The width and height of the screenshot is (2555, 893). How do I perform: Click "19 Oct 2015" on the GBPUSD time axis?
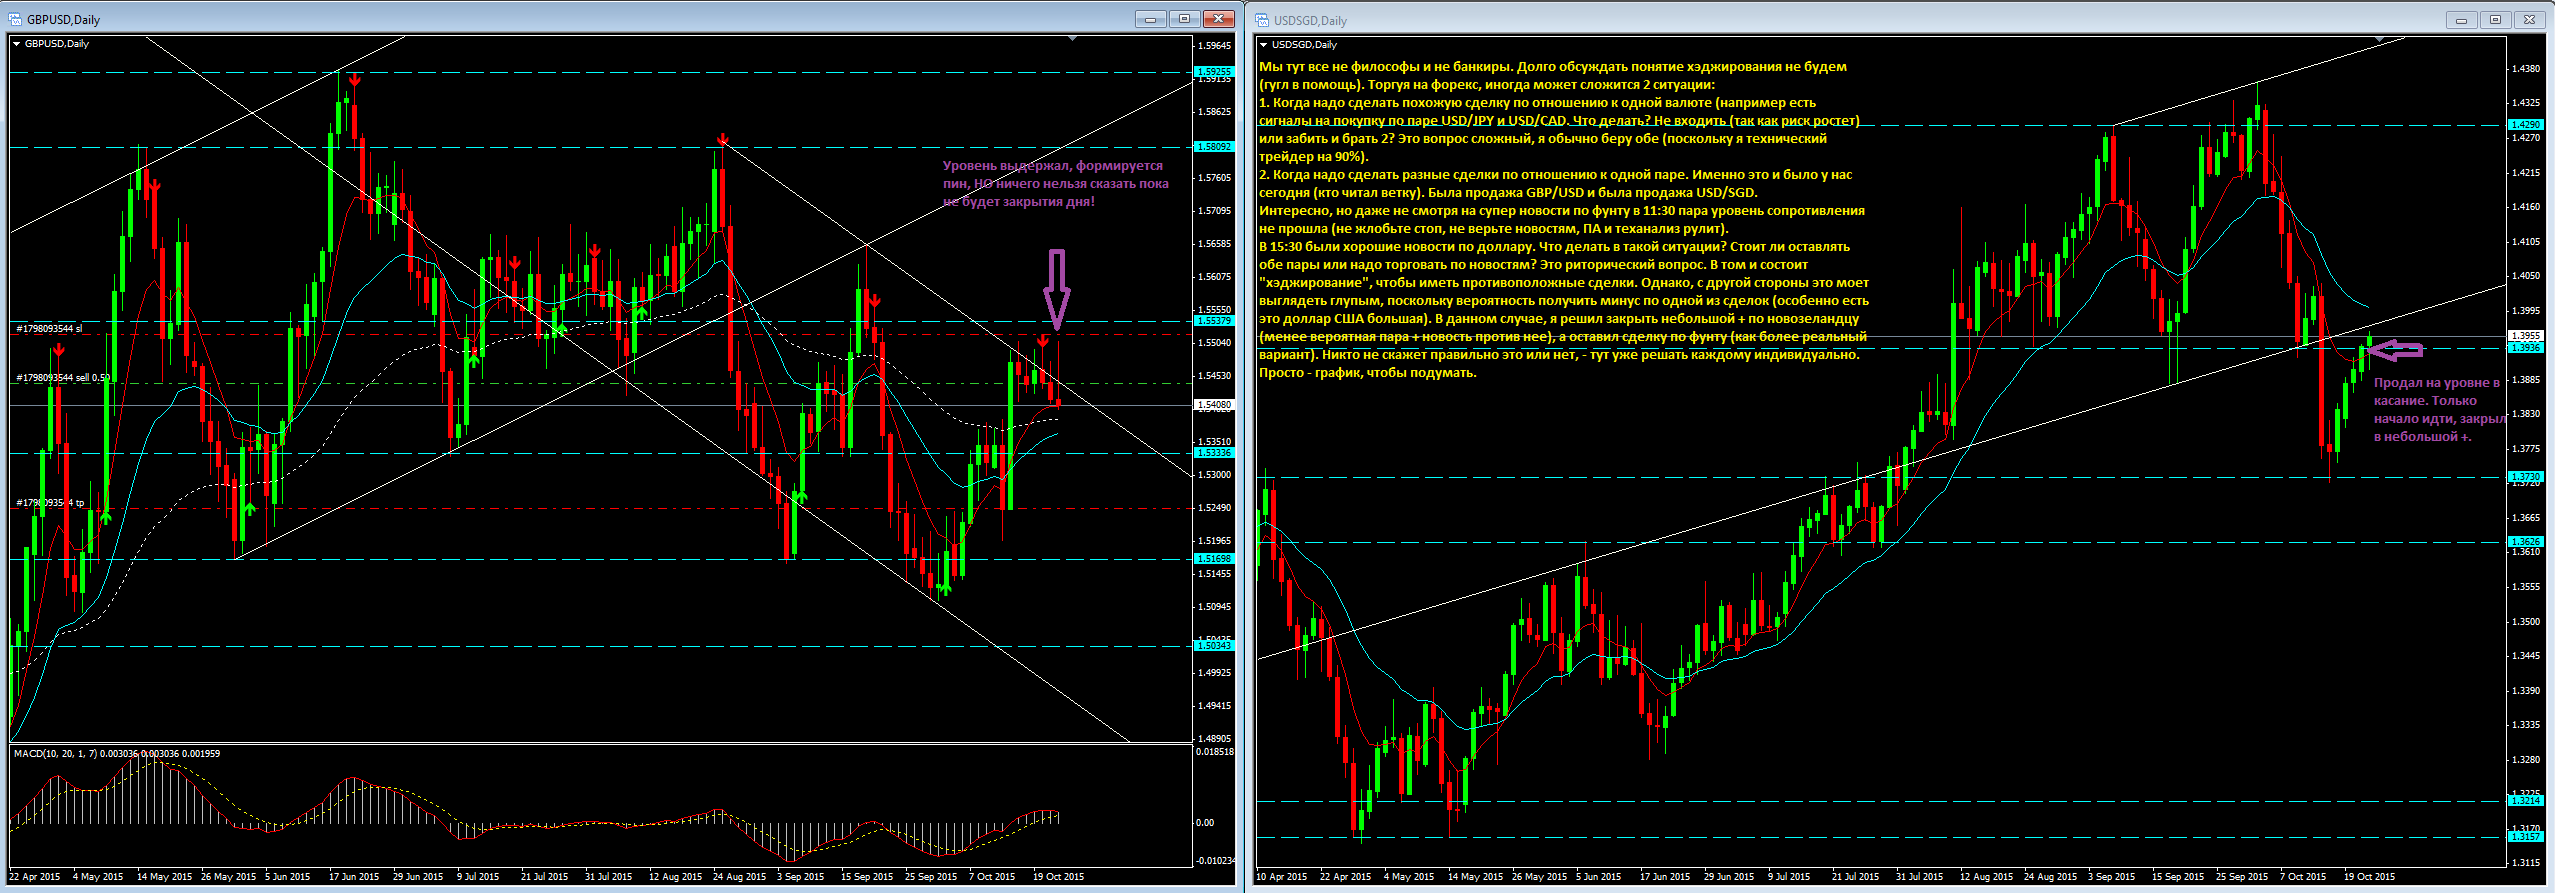tap(1058, 877)
